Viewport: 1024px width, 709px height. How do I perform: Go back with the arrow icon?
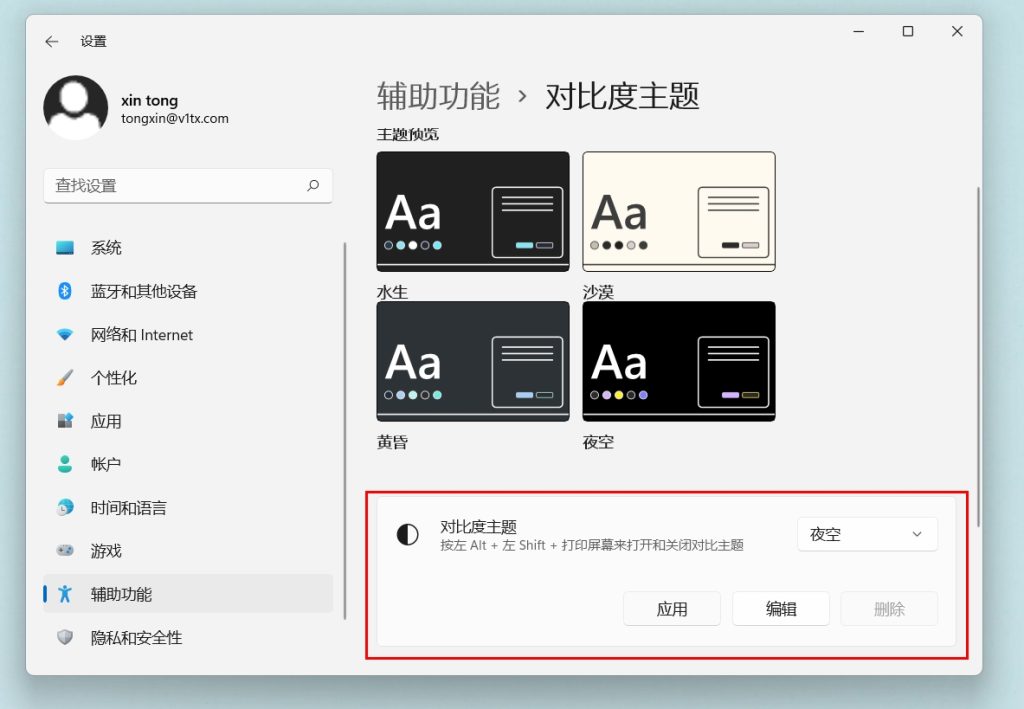coord(52,42)
